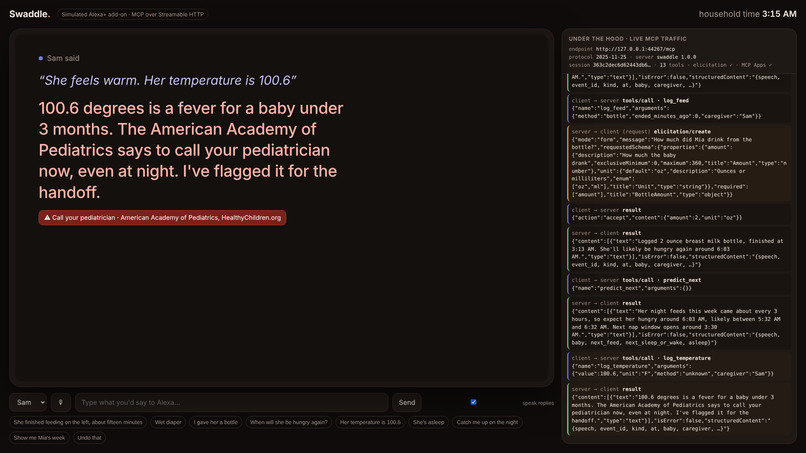Click the 'tools/call · log_temperature' log entry

pos(679,366)
